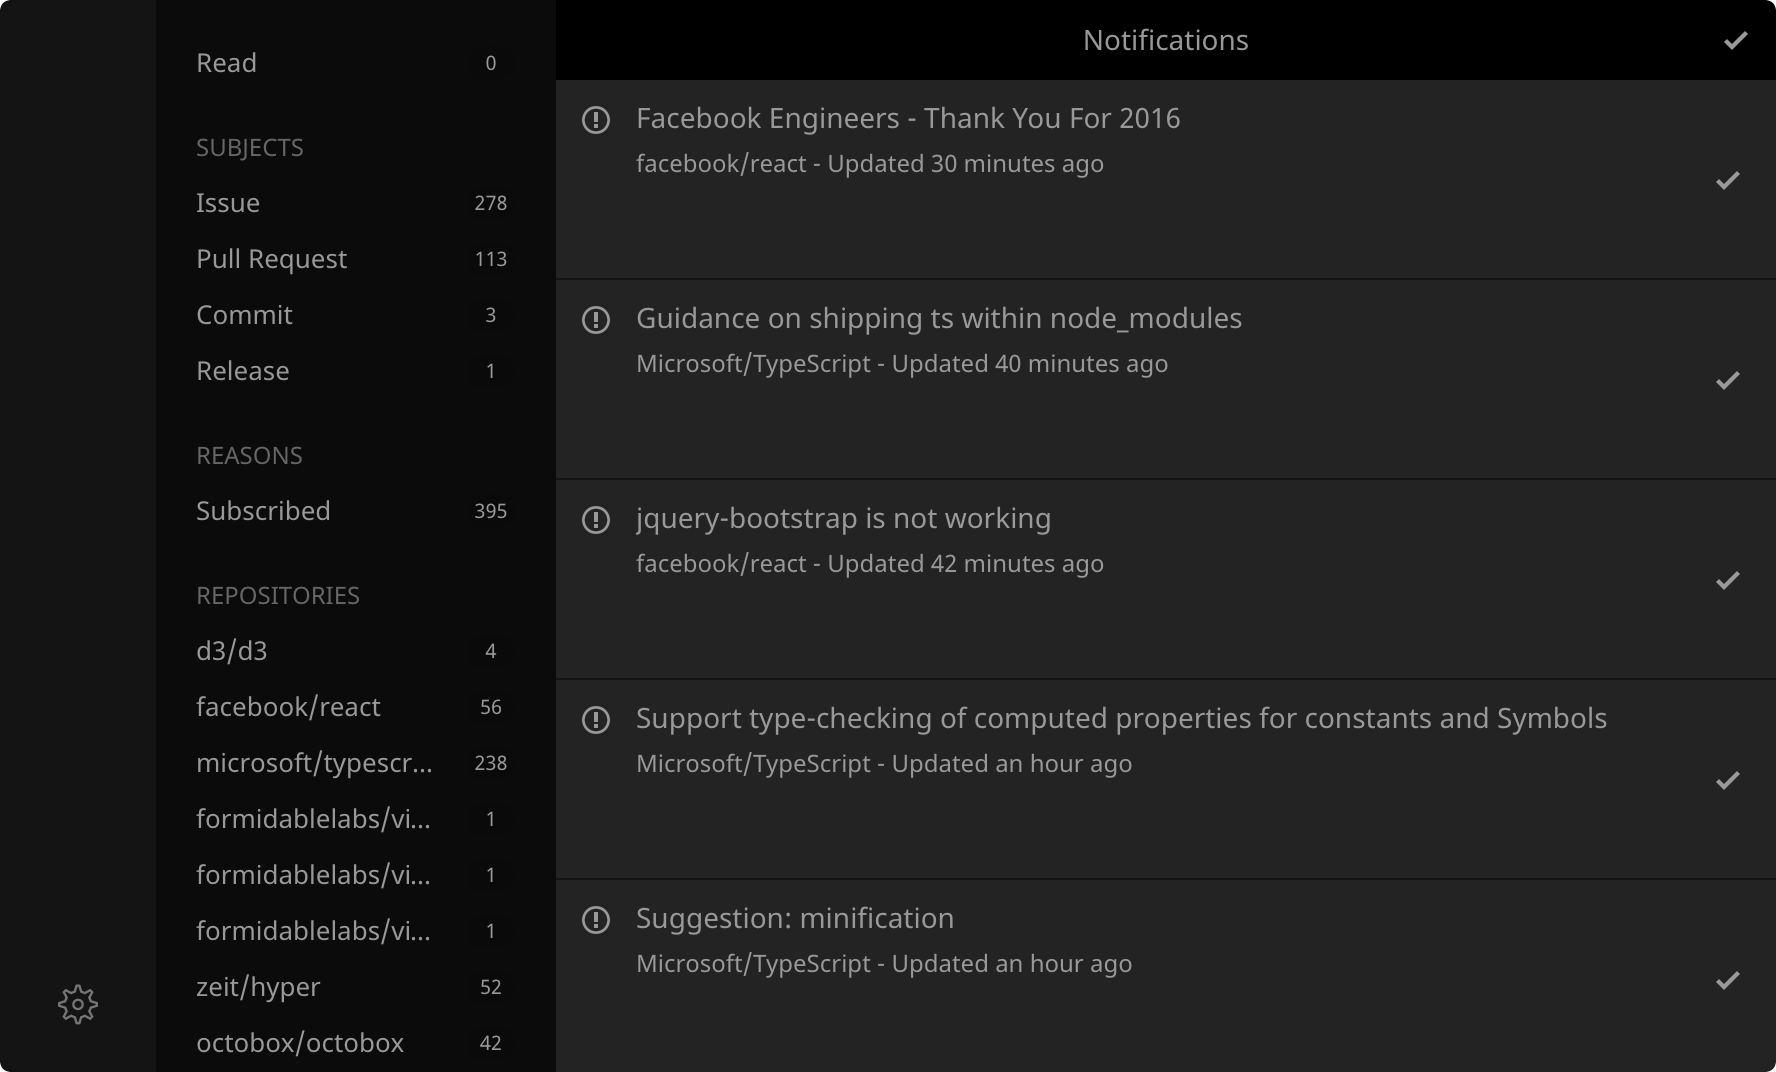Select the zeit/hyper repository filter
1776x1072 pixels.
[x=355, y=987]
